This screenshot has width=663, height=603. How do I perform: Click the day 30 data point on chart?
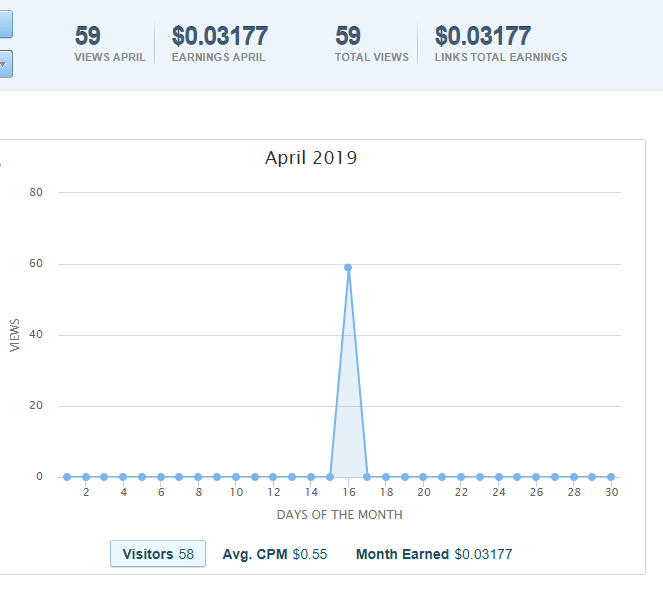pos(611,477)
